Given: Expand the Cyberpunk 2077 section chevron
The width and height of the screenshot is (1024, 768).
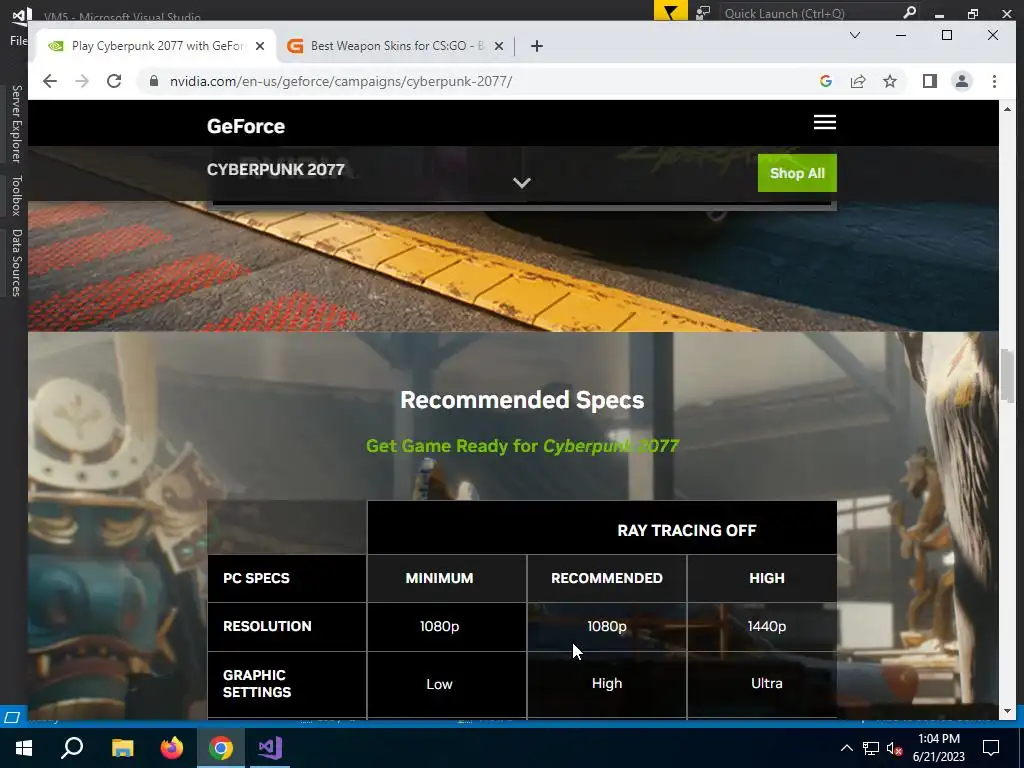Looking at the screenshot, I should click(521, 183).
